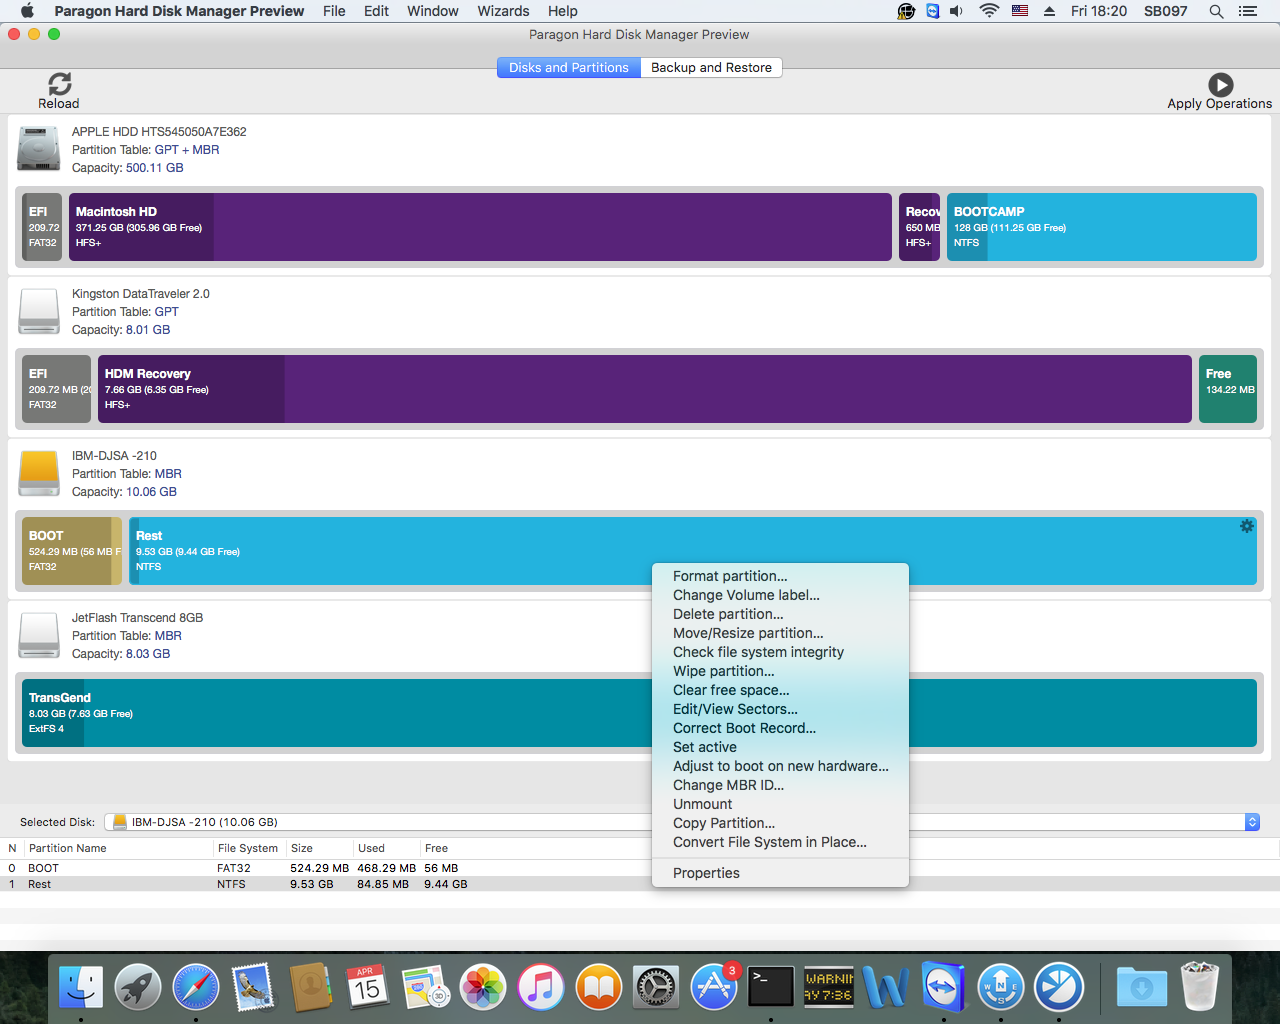This screenshot has height=1024, width=1280.
Task: Open Launchpad from the dock
Action: coord(138,988)
